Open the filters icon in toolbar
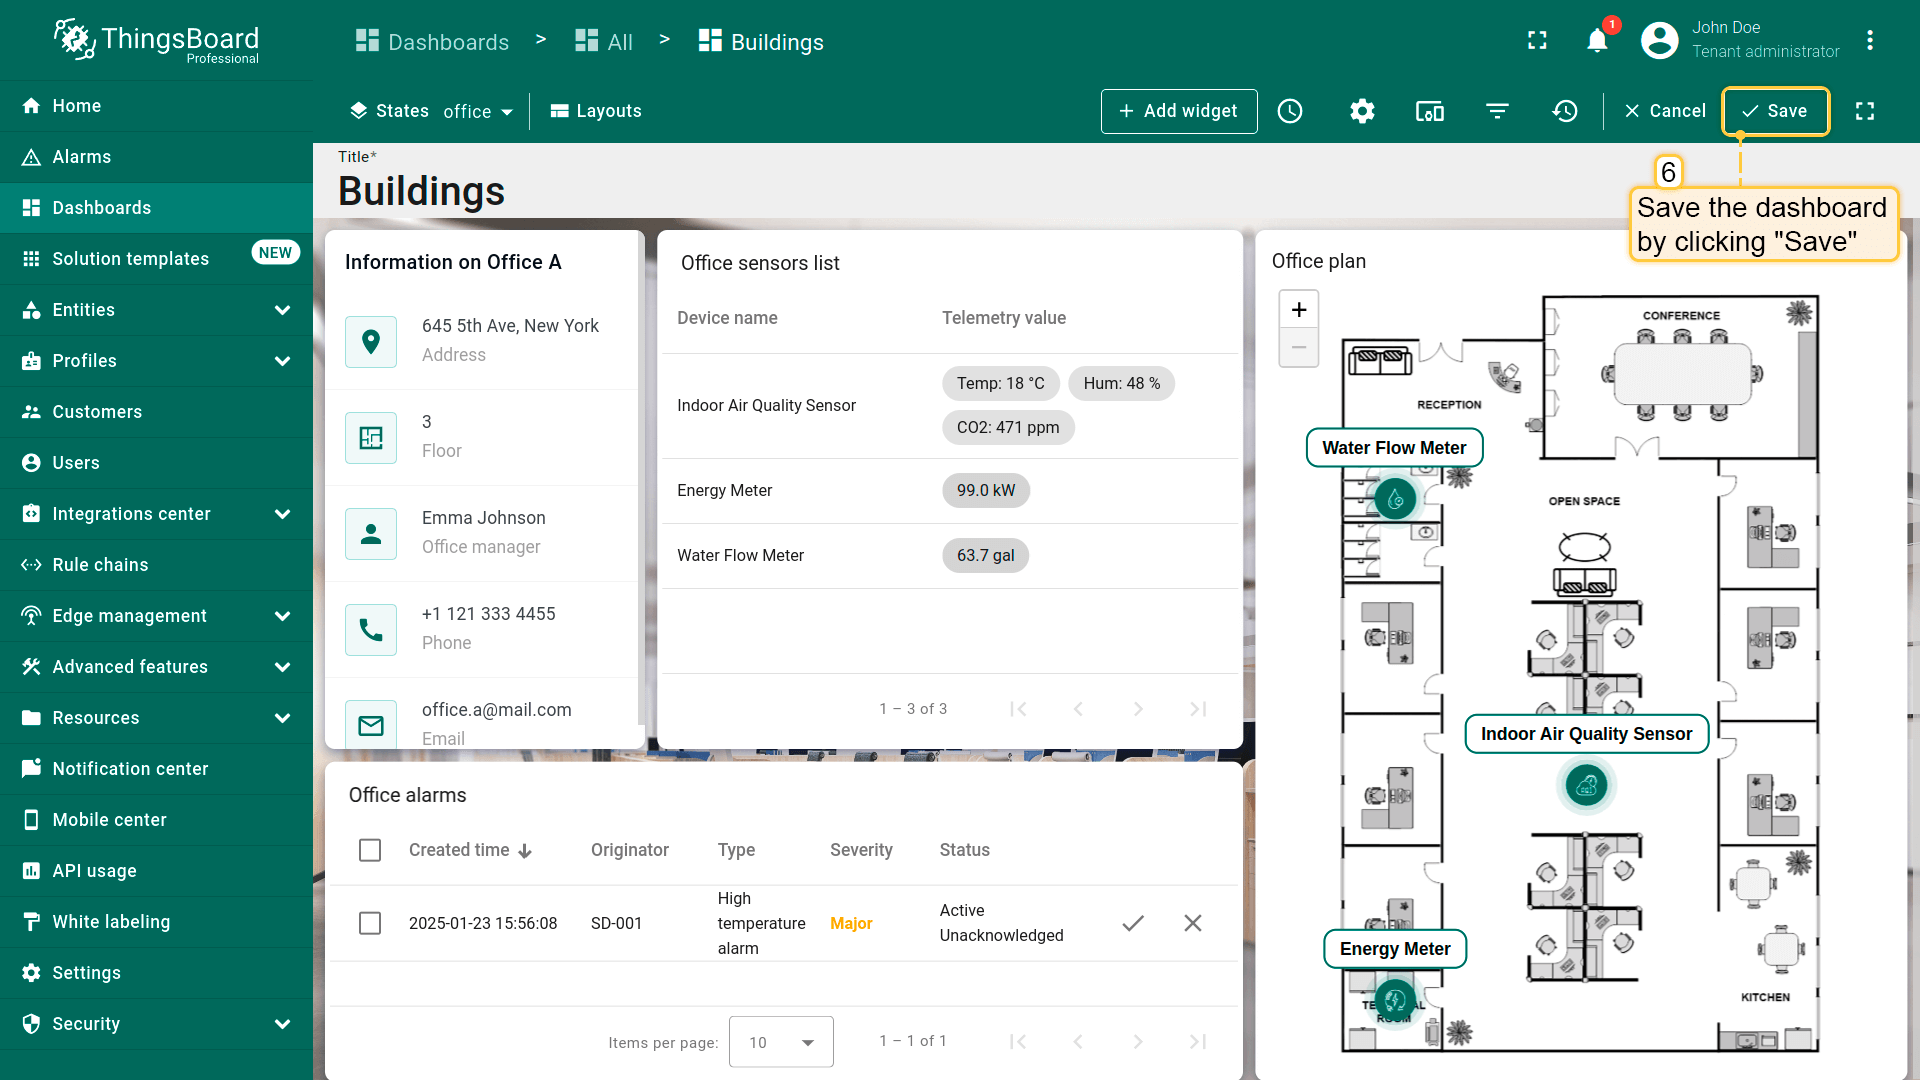The height and width of the screenshot is (1080, 1920). click(1497, 111)
